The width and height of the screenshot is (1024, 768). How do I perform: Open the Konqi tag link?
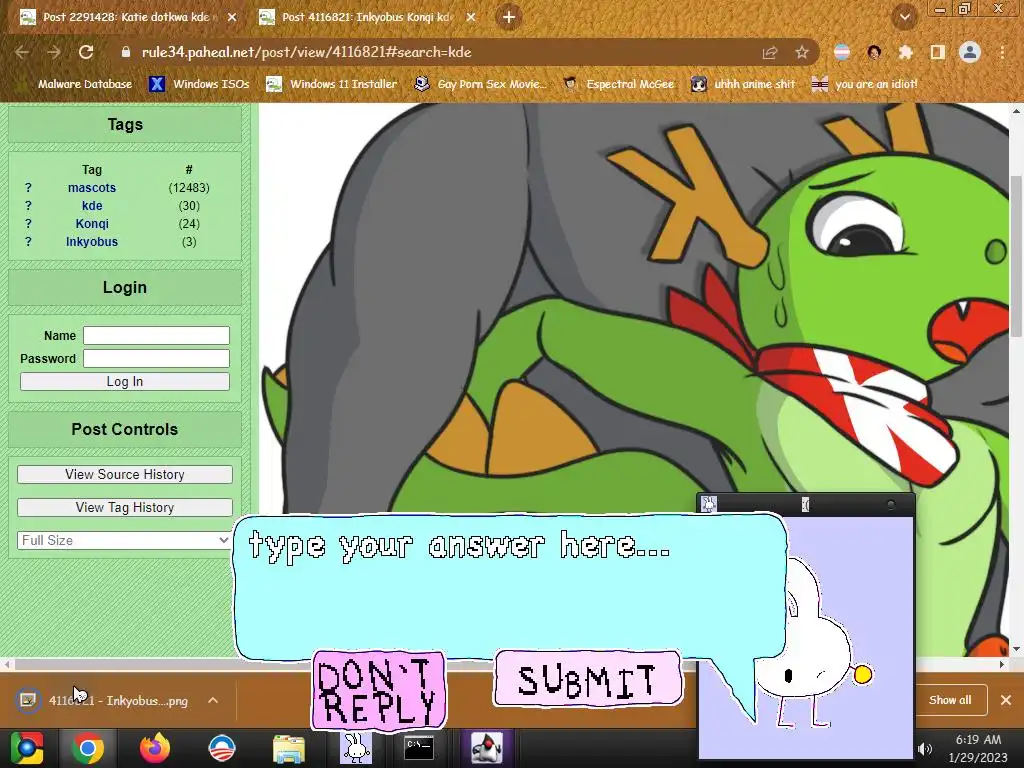click(91, 223)
